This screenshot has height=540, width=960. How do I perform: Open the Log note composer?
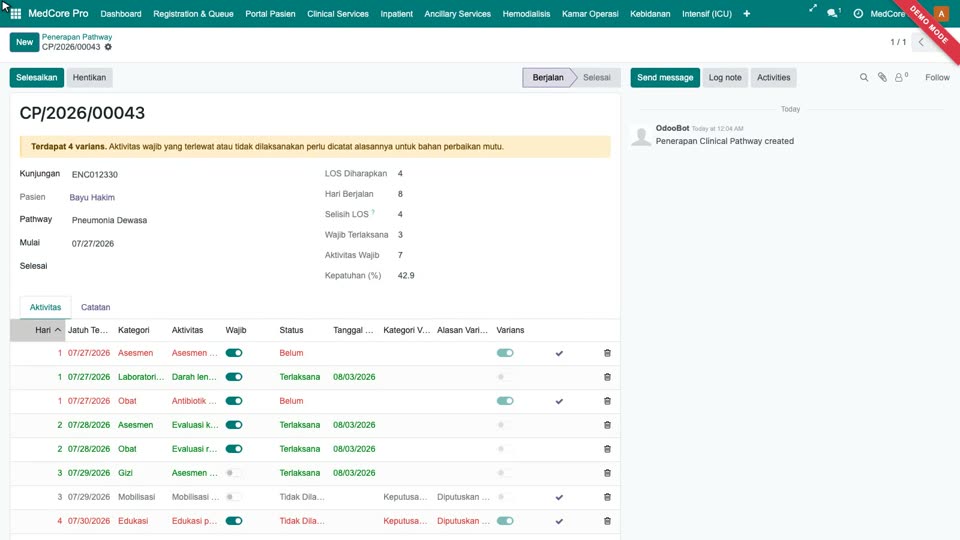(x=725, y=78)
